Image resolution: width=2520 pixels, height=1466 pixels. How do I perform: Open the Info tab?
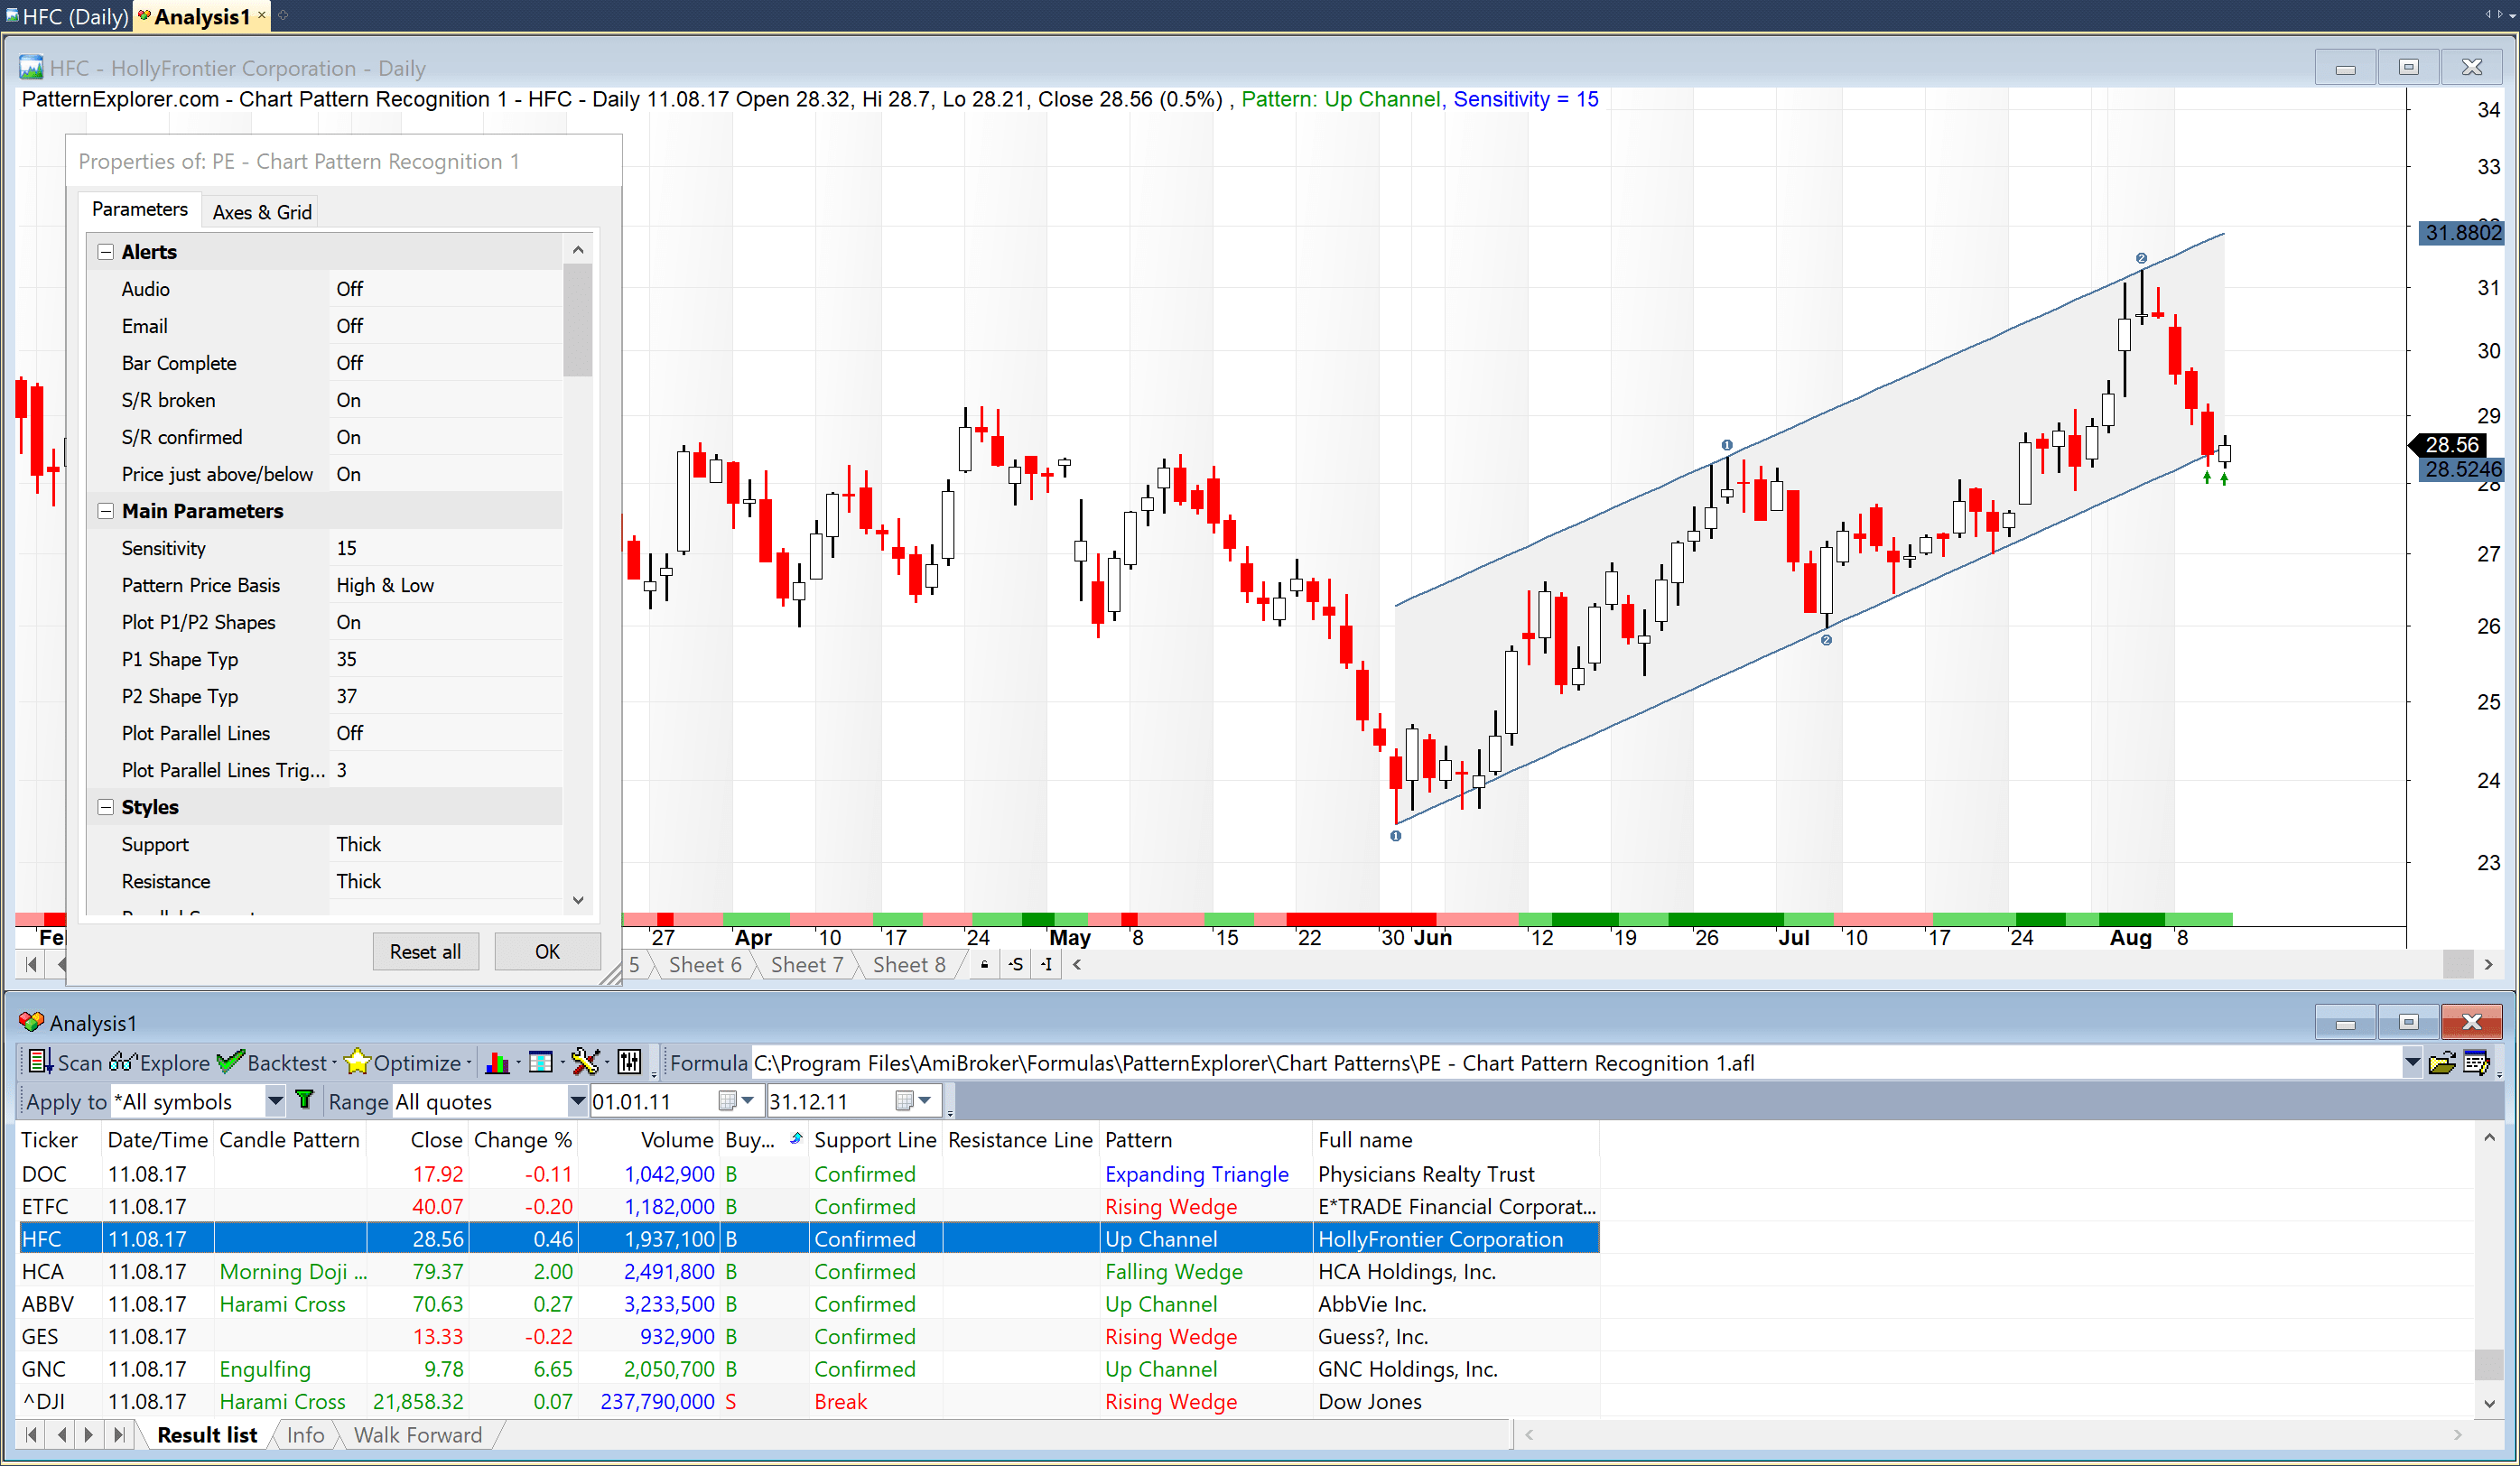pos(305,1434)
